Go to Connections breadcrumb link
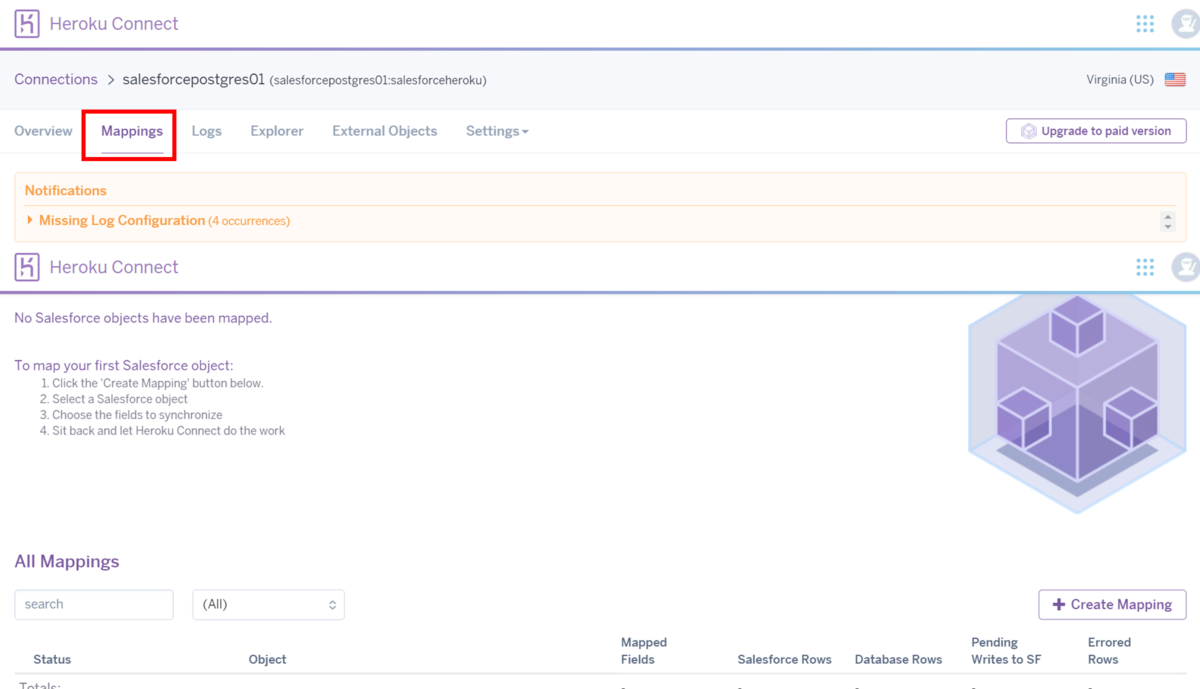 point(56,80)
